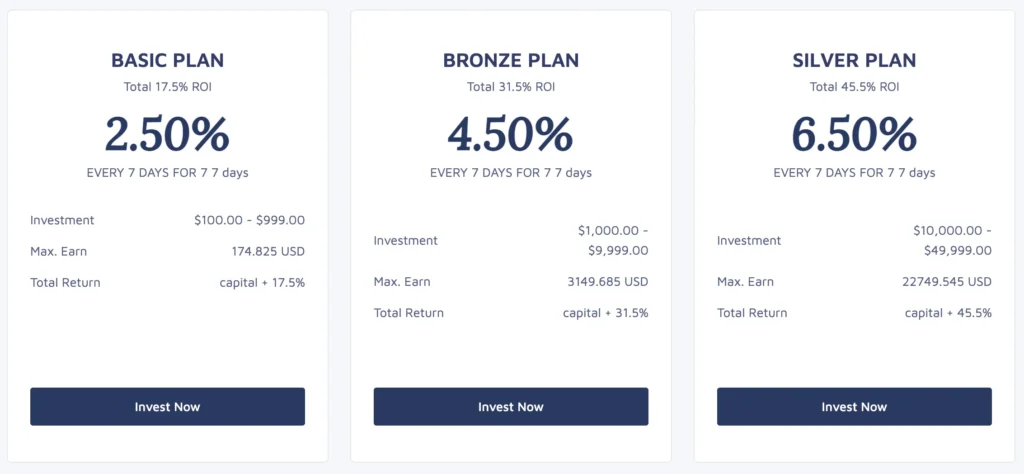
Task: Click Total 17.5% ROI label
Action: [167, 87]
